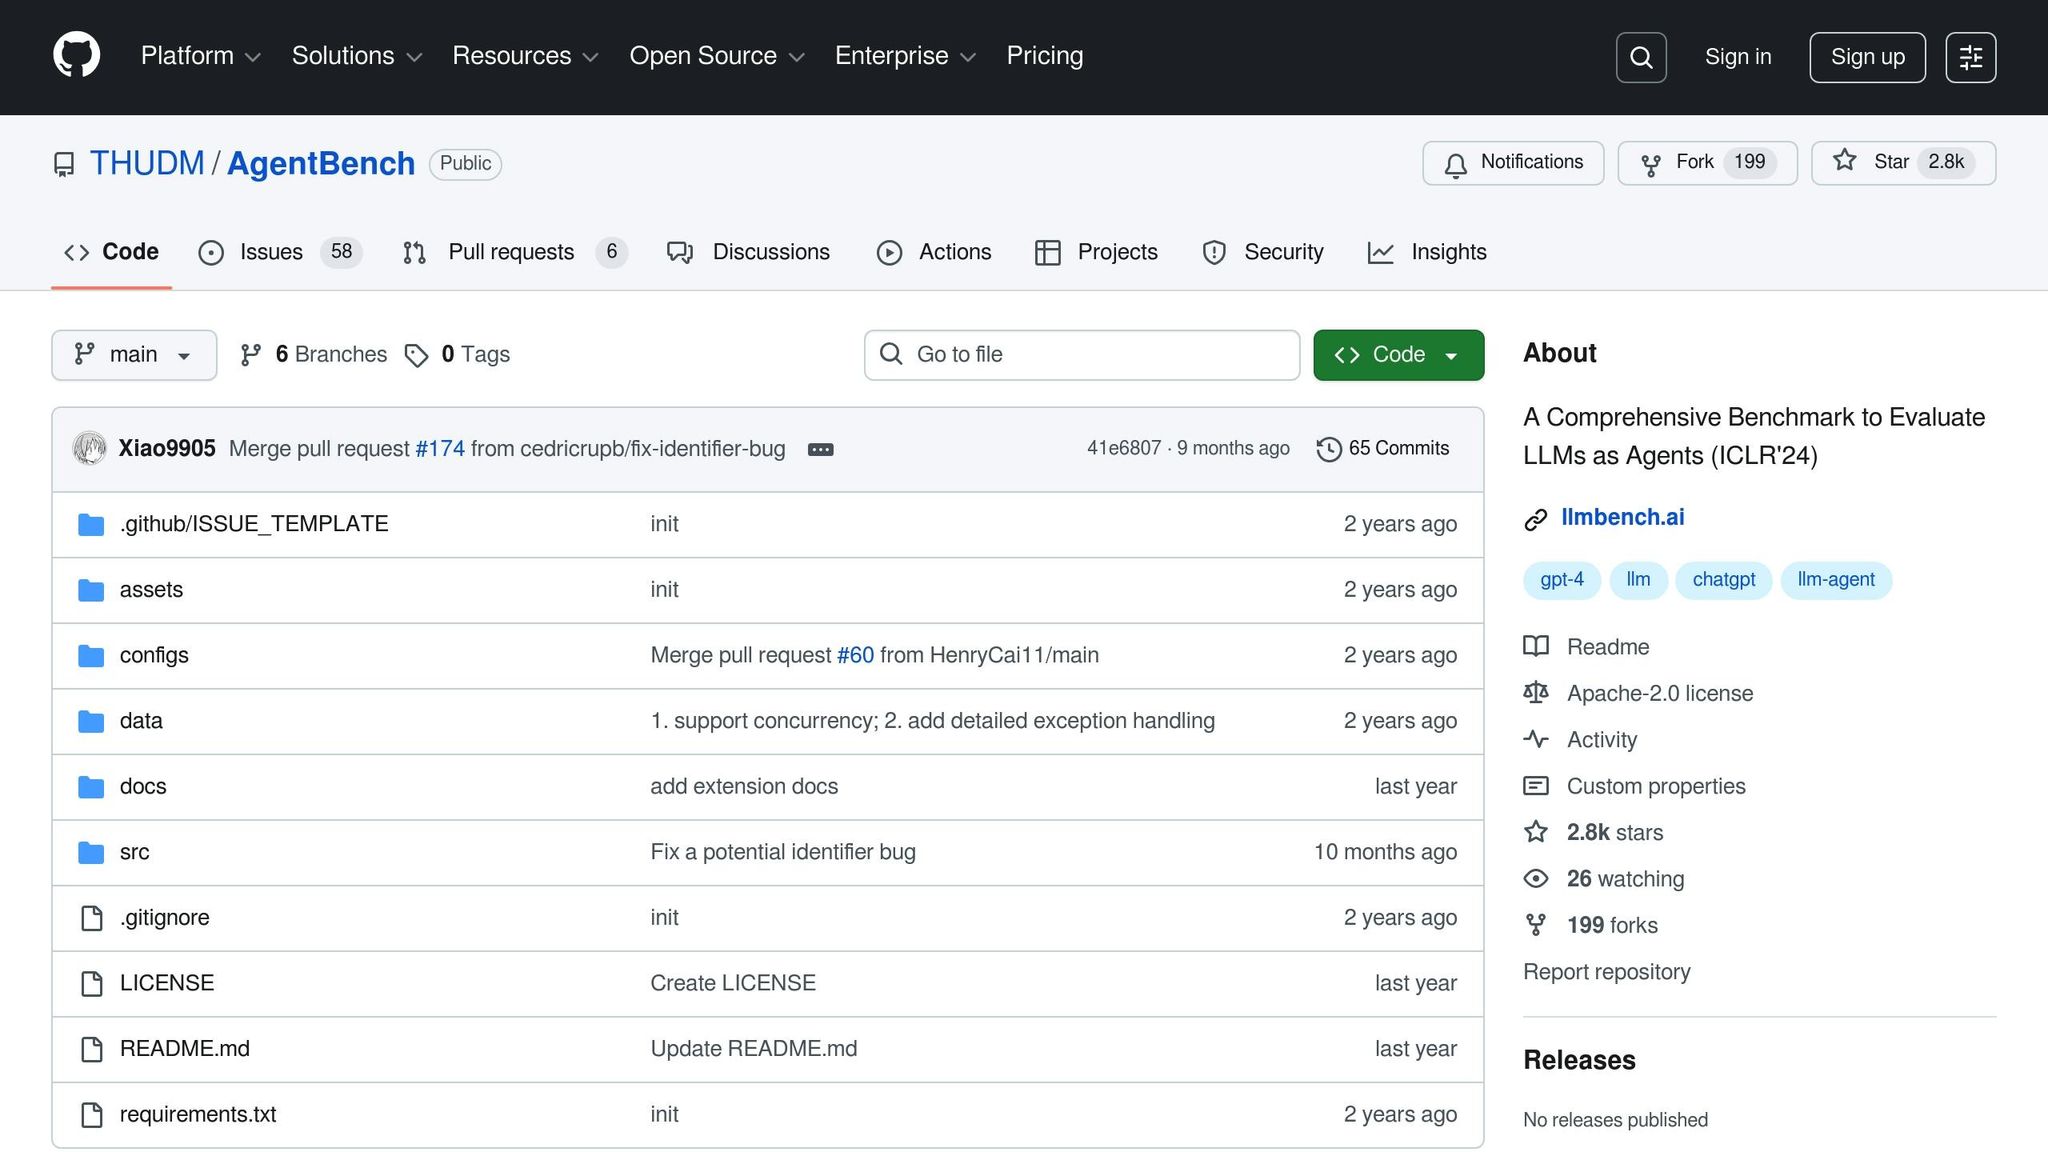The width and height of the screenshot is (2048, 1152).
Task: Visit the llmbench.ai link
Action: tap(1622, 517)
